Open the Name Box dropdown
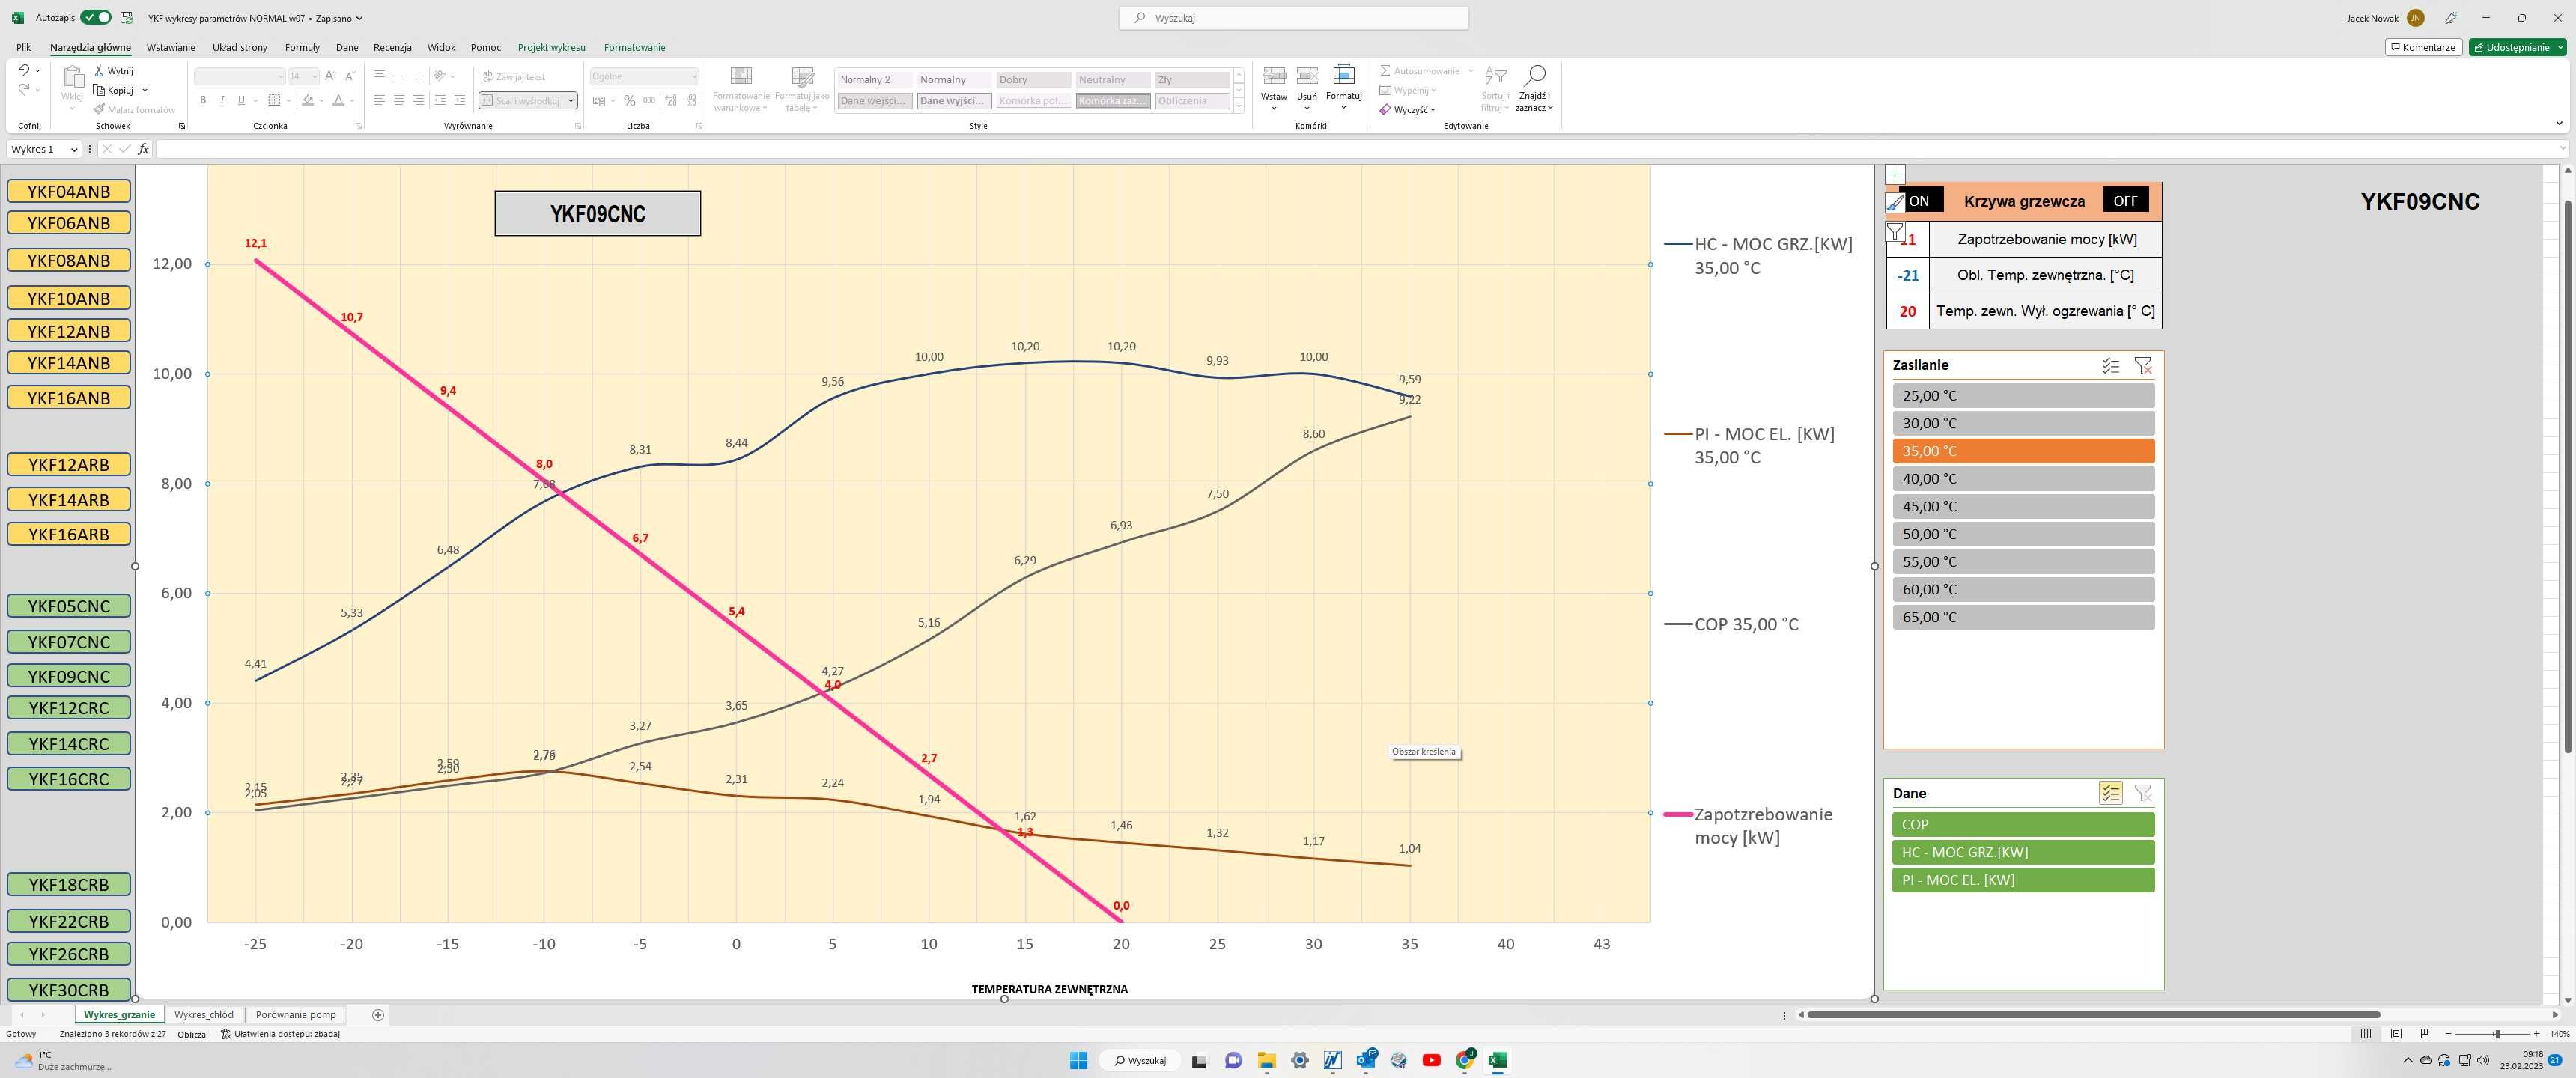The height and width of the screenshot is (1078, 2576). click(x=74, y=149)
